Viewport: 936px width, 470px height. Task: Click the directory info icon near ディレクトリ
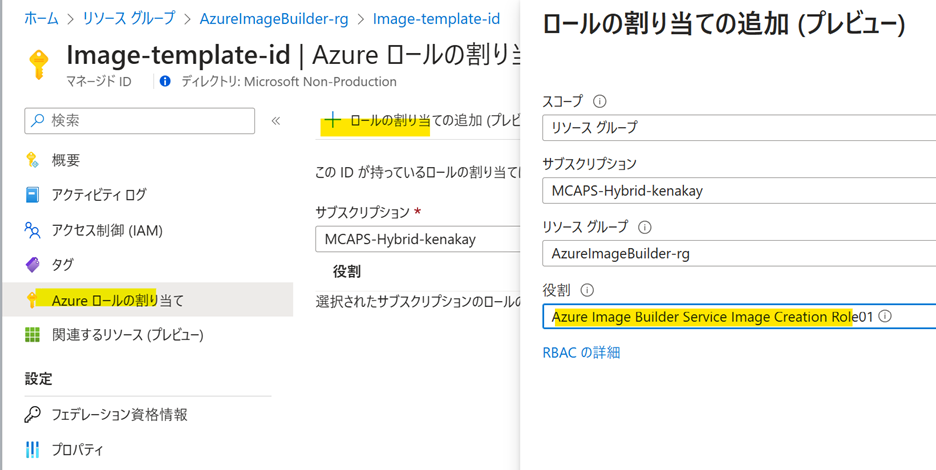(x=165, y=82)
